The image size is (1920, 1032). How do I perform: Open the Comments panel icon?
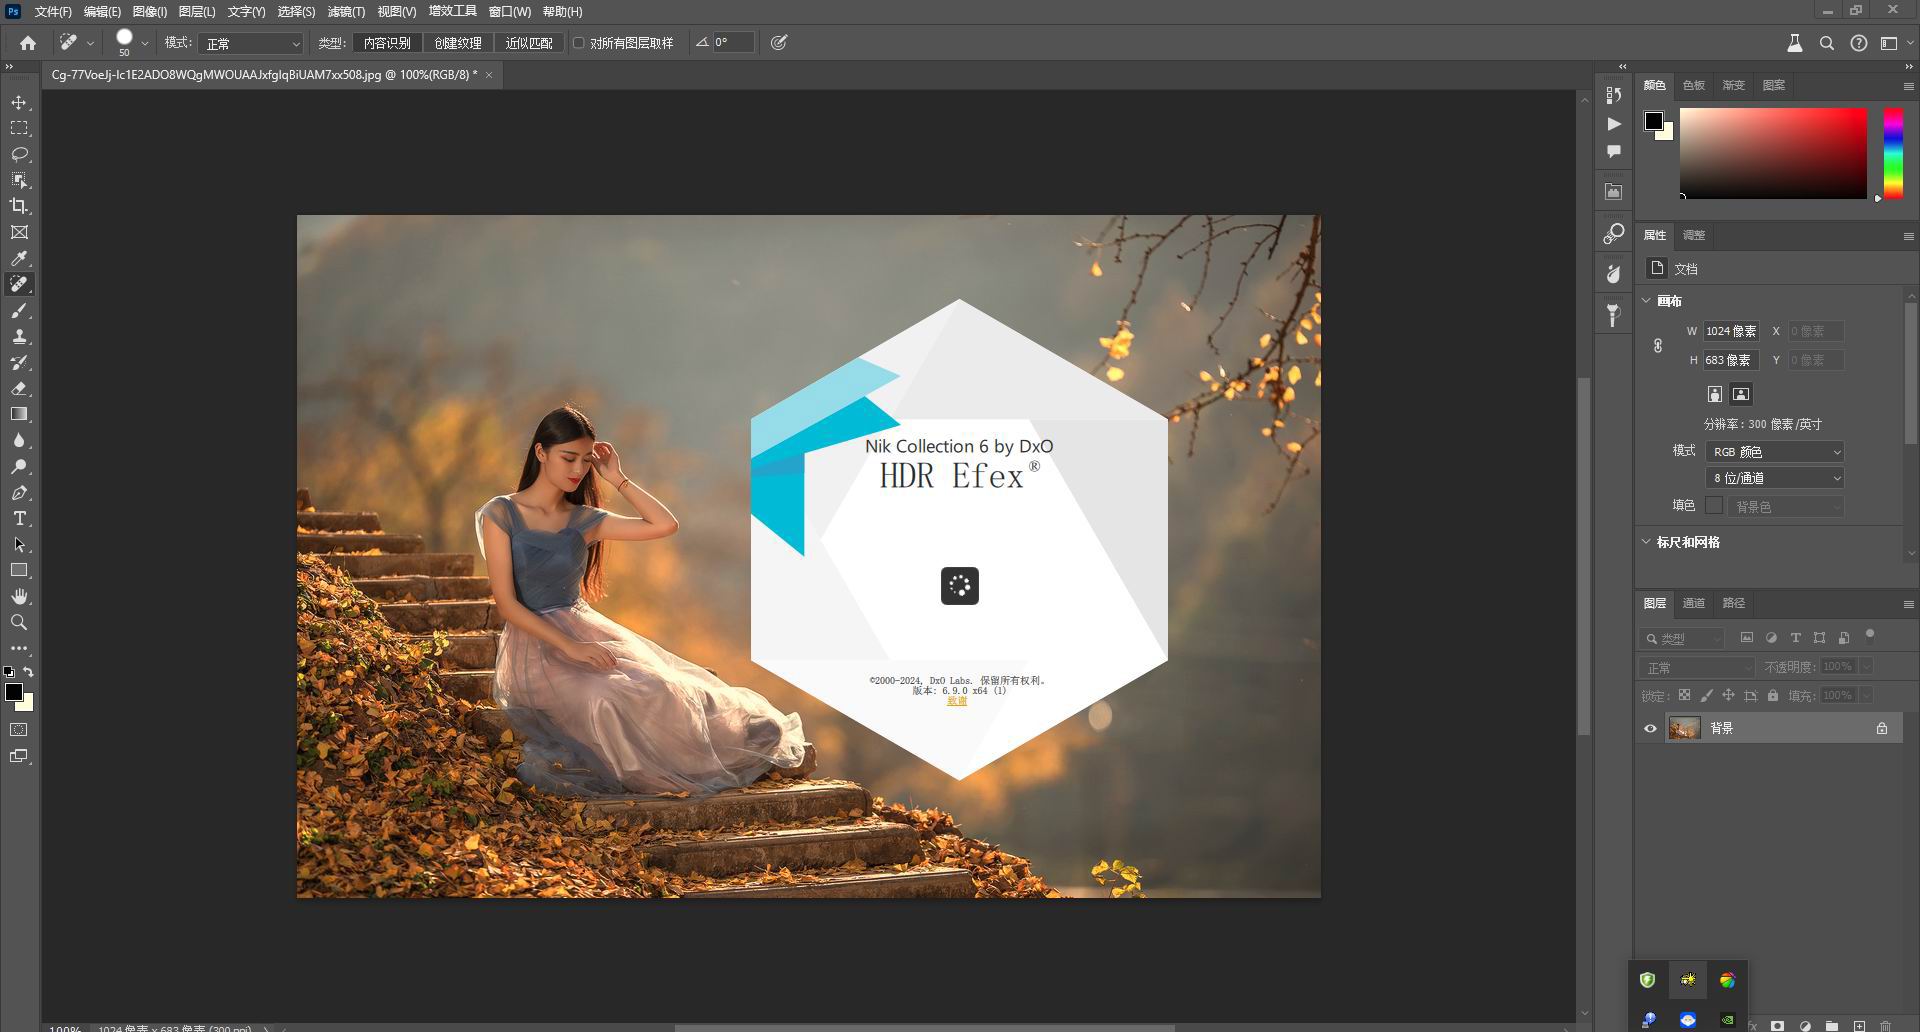click(x=1613, y=151)
